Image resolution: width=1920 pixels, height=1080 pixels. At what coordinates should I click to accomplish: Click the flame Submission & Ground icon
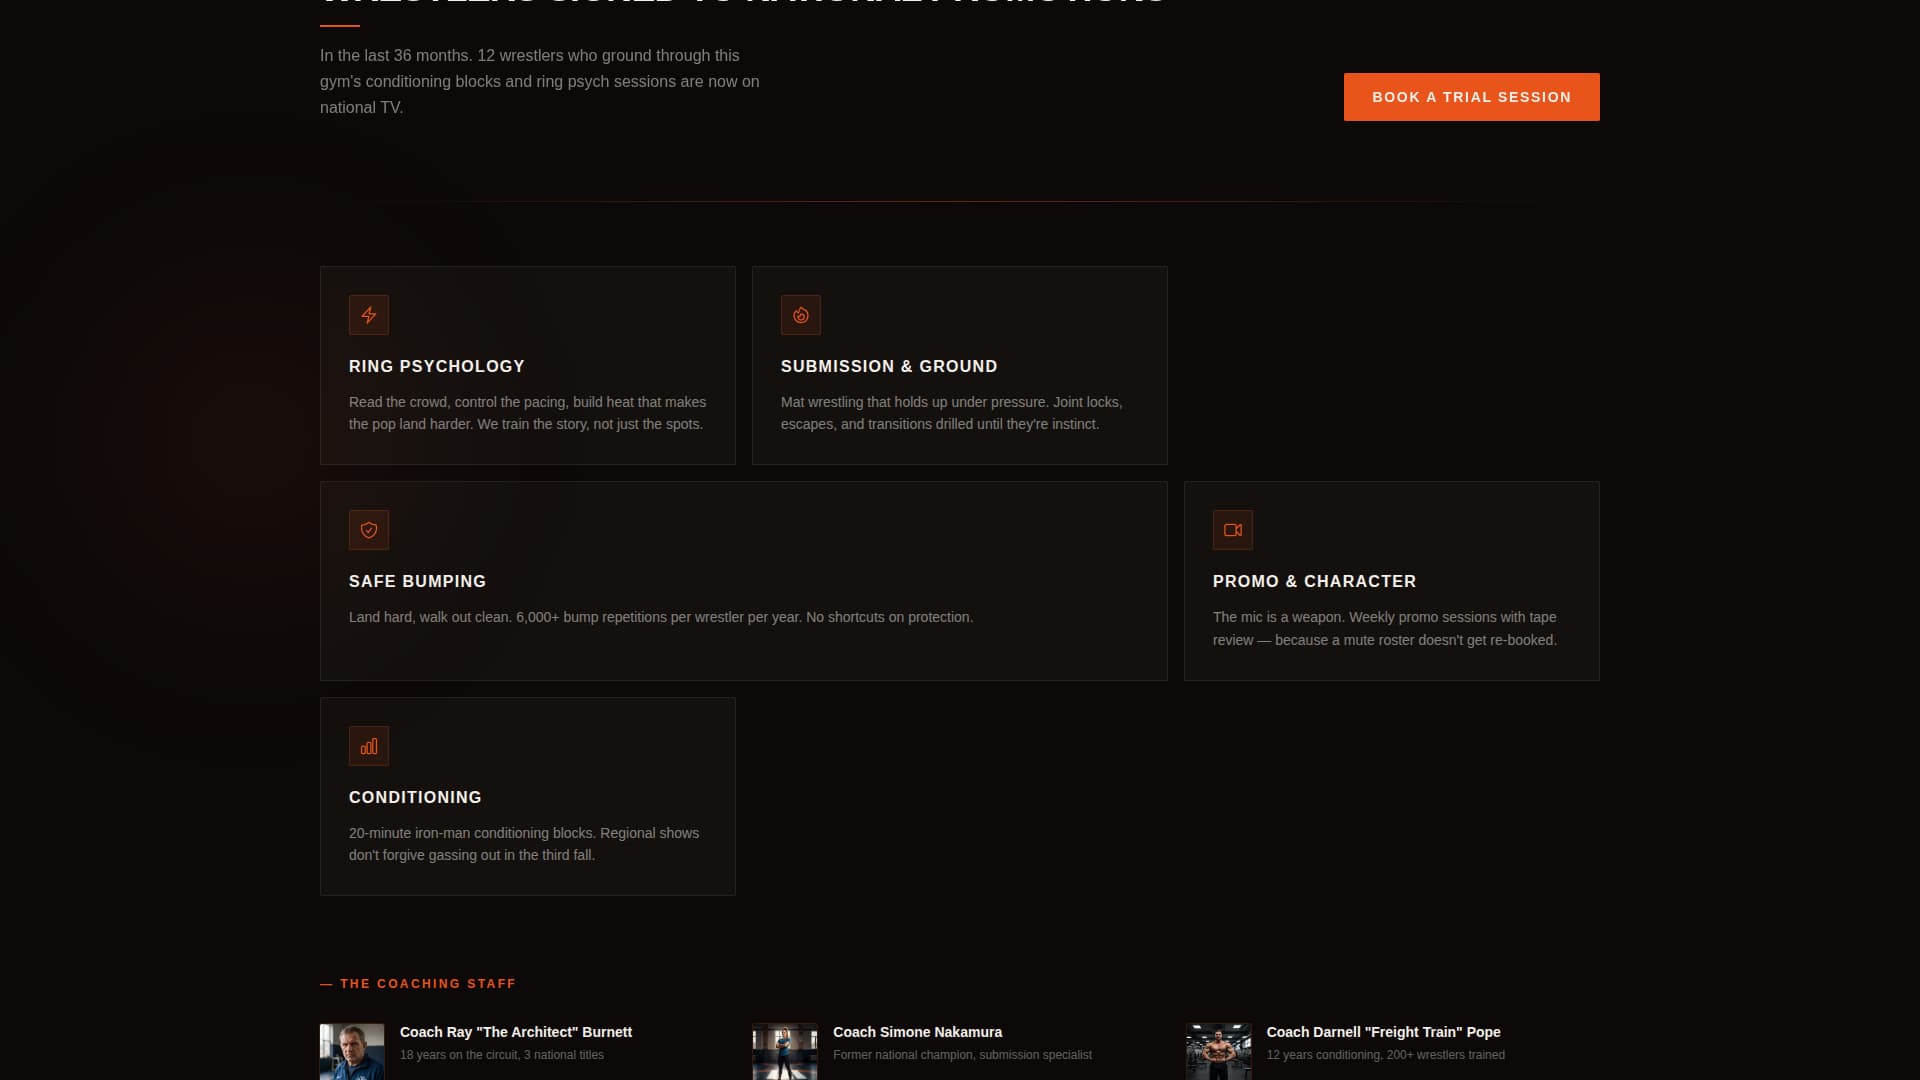coord(801,315)
